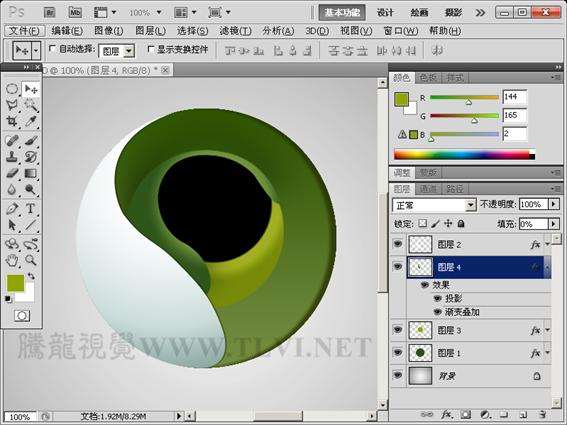
Task: Select the Type tool
Action: click(31, 209)
